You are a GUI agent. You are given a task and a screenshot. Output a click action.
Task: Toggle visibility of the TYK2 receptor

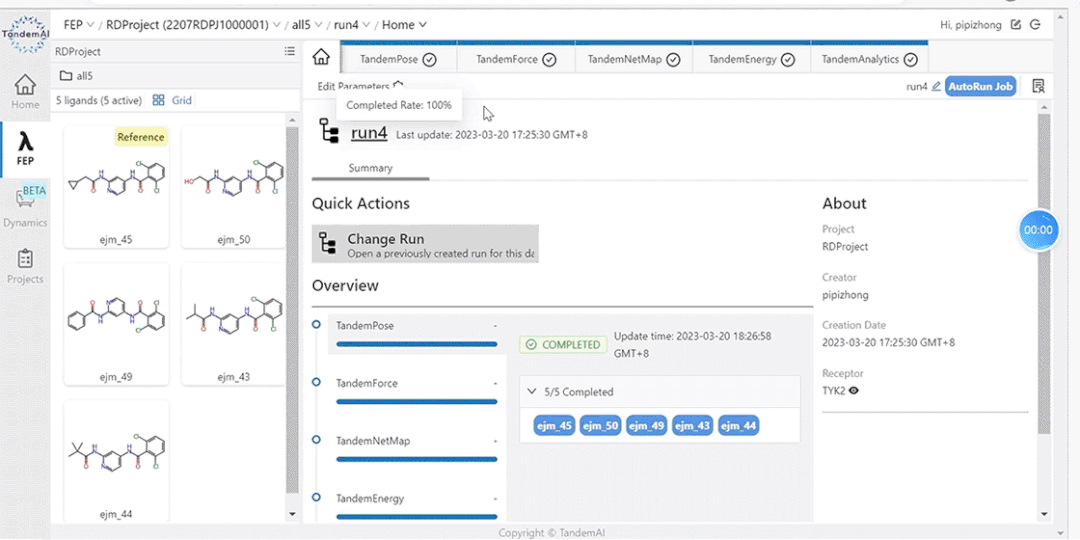(x=853, y=391)
